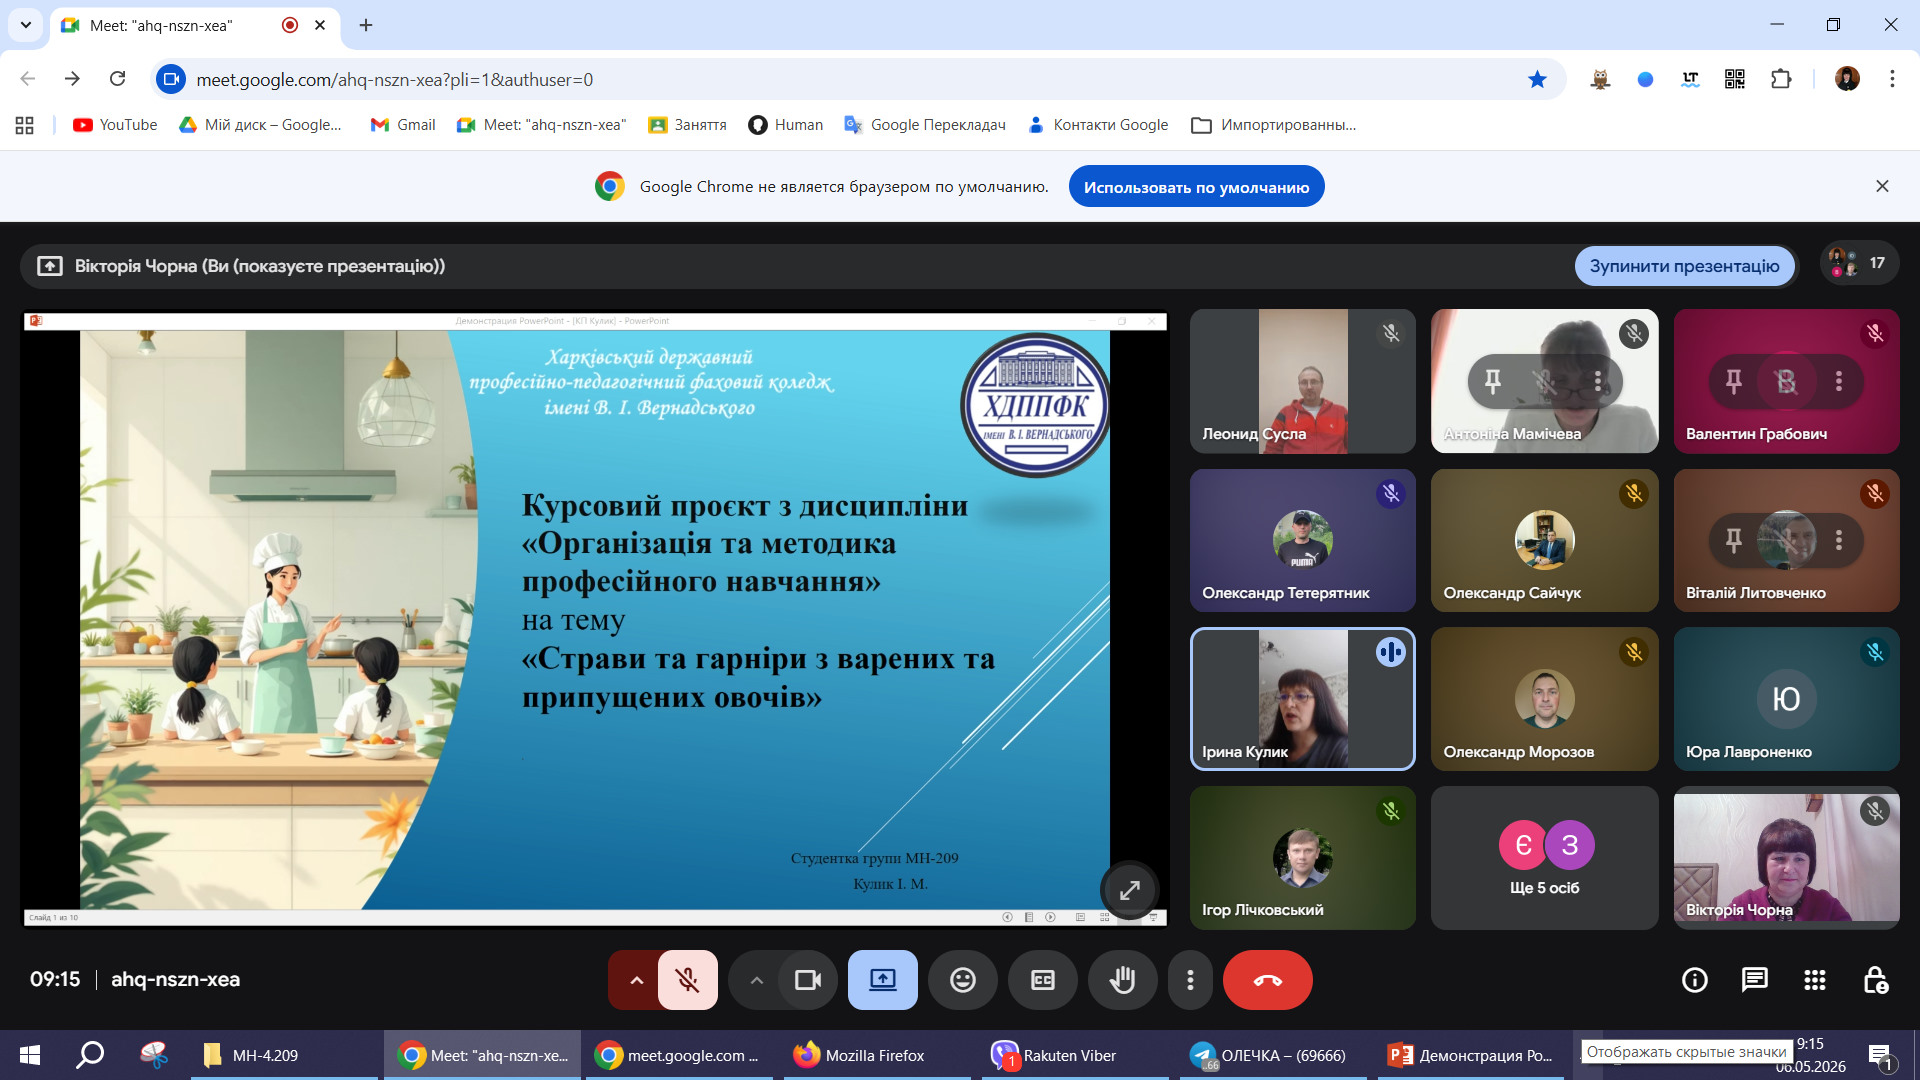Open more options menu in call controls
The image size is (1920, 1080).
click(1190, 980)
